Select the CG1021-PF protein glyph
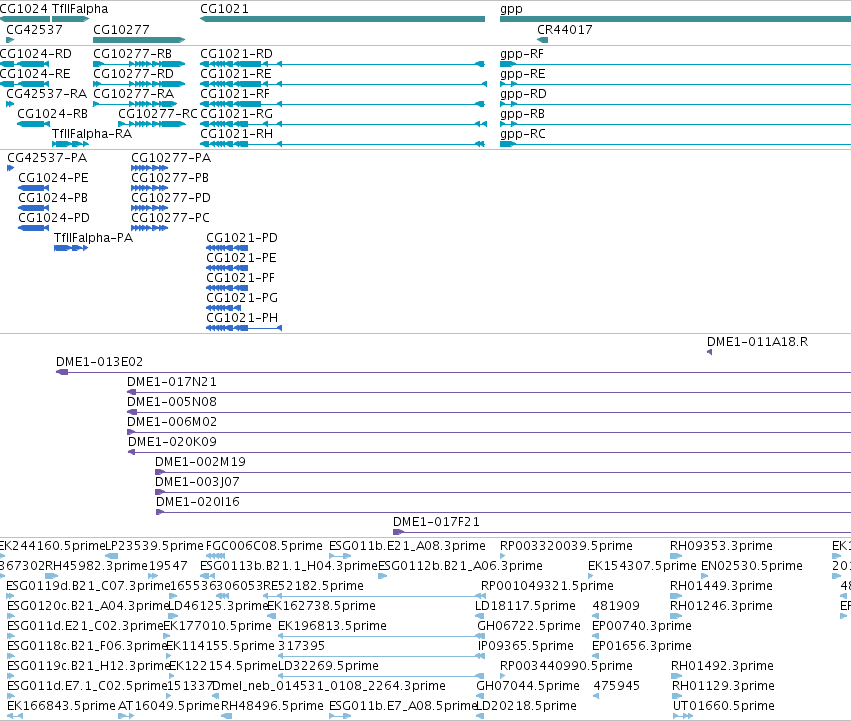851x721 pixels. 227,288
